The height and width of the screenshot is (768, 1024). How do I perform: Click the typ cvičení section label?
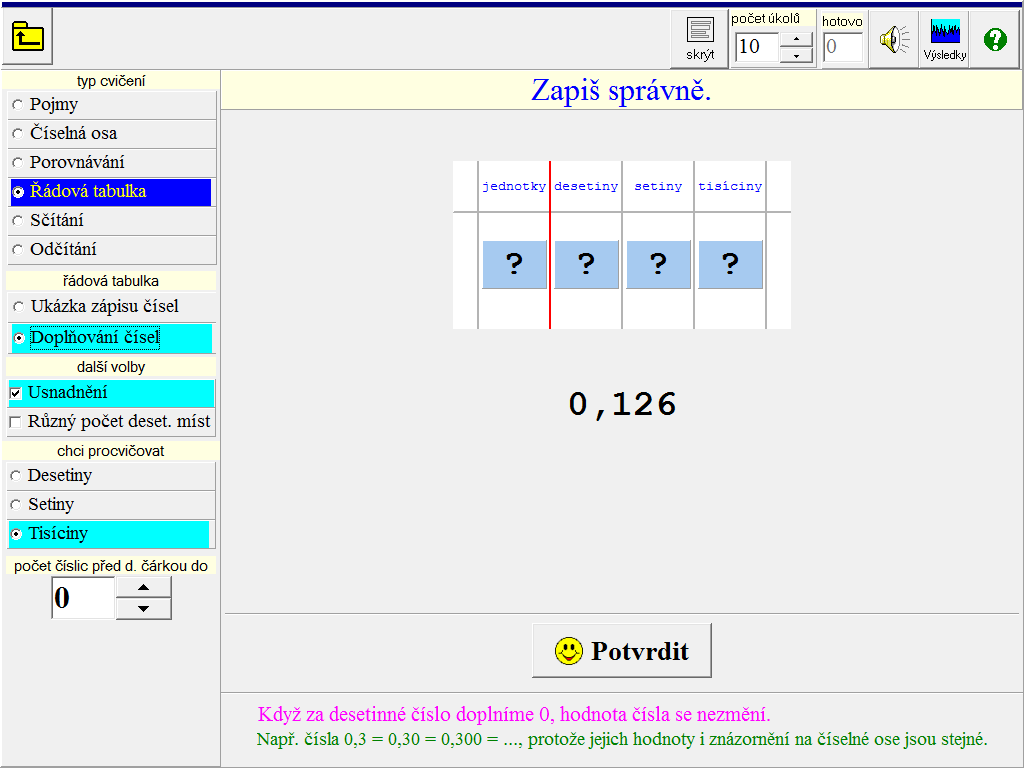(111, 81)
